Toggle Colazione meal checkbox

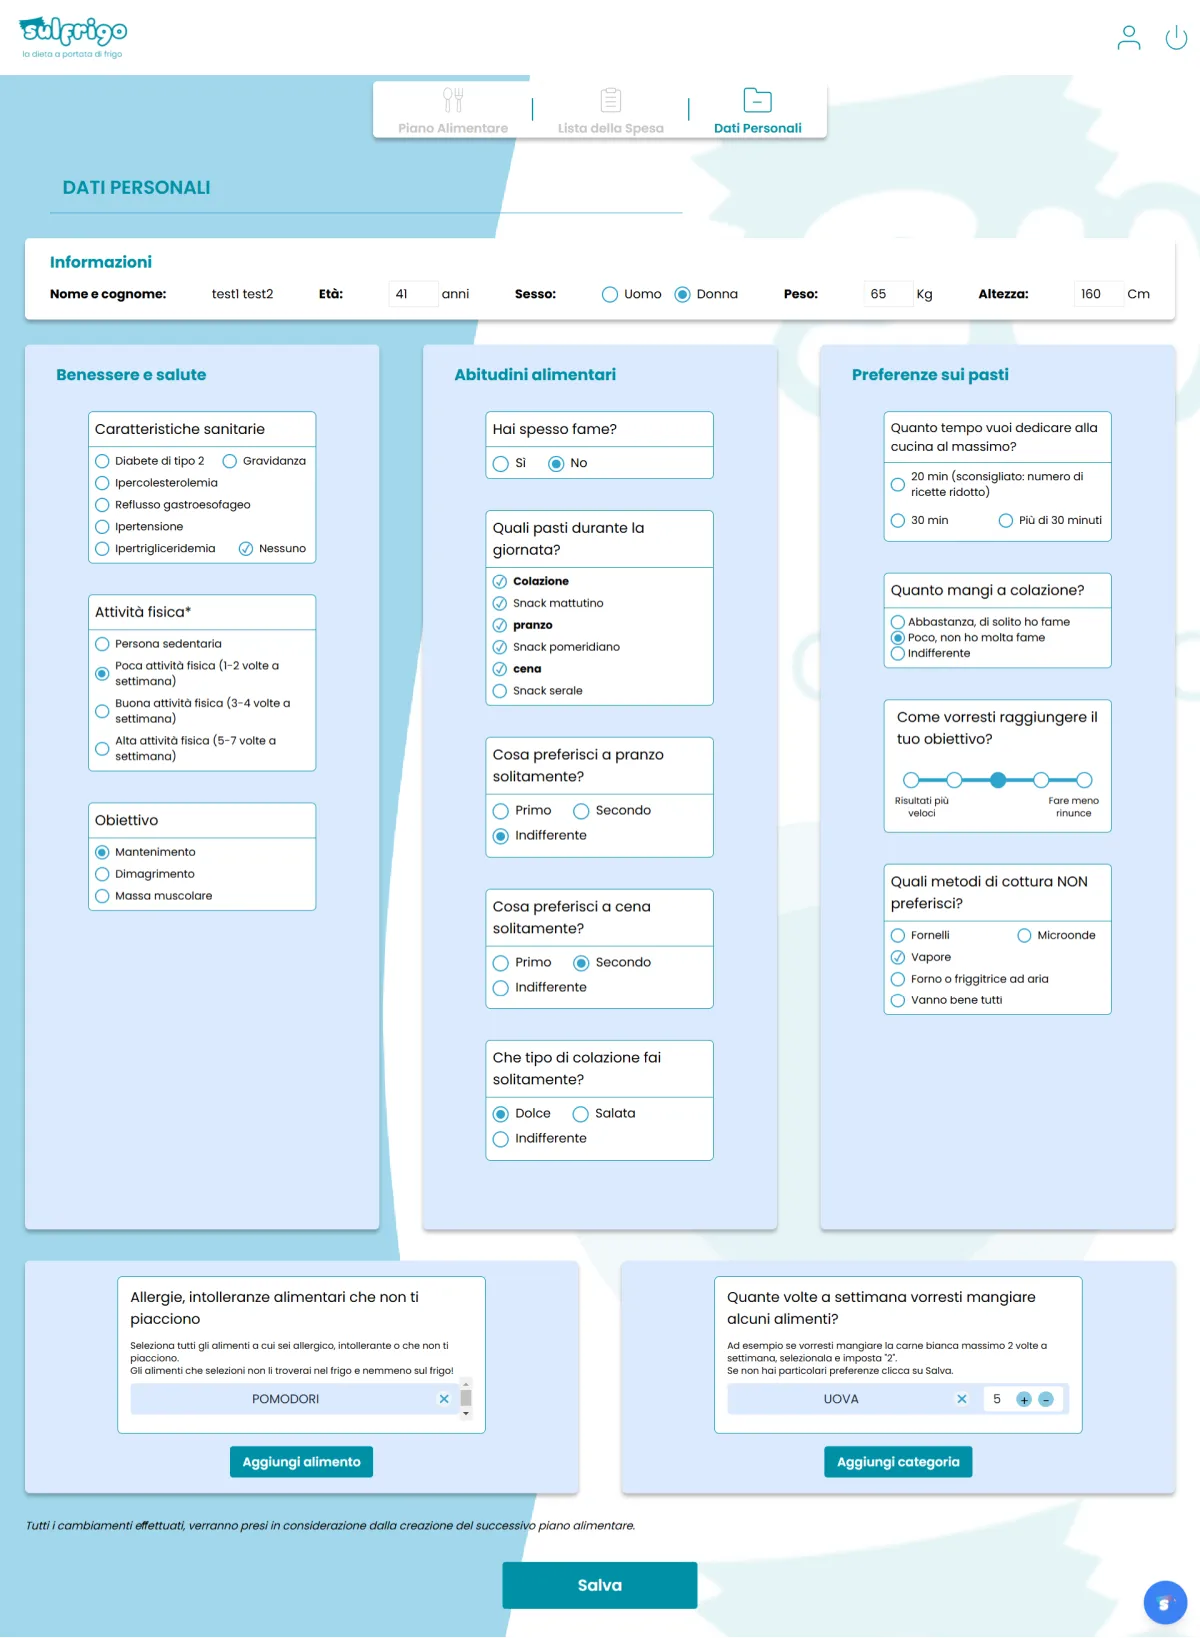tap(500, 581)
